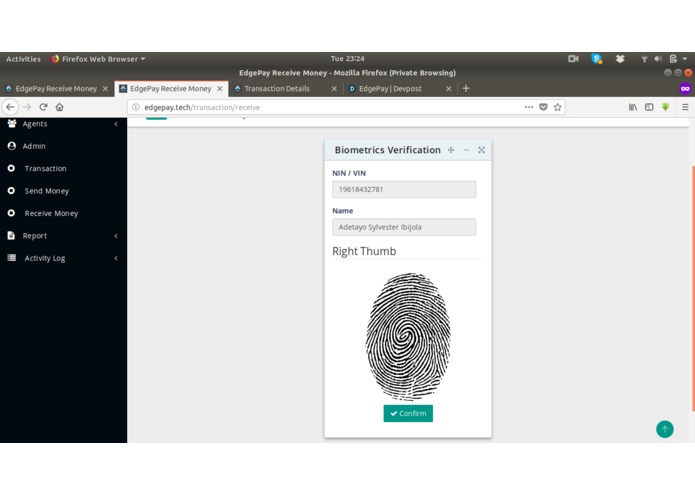Viewport: 695px width, 494px height.
Task: Click the site information icon in address bar
Action: point(136,107)
